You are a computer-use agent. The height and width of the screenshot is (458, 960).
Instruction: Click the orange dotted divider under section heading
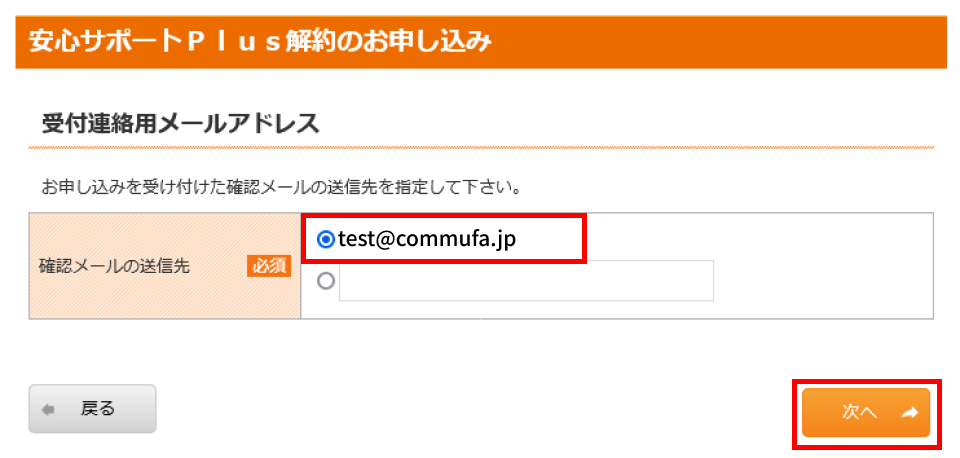pyautogui.click(x=480, y=148)
